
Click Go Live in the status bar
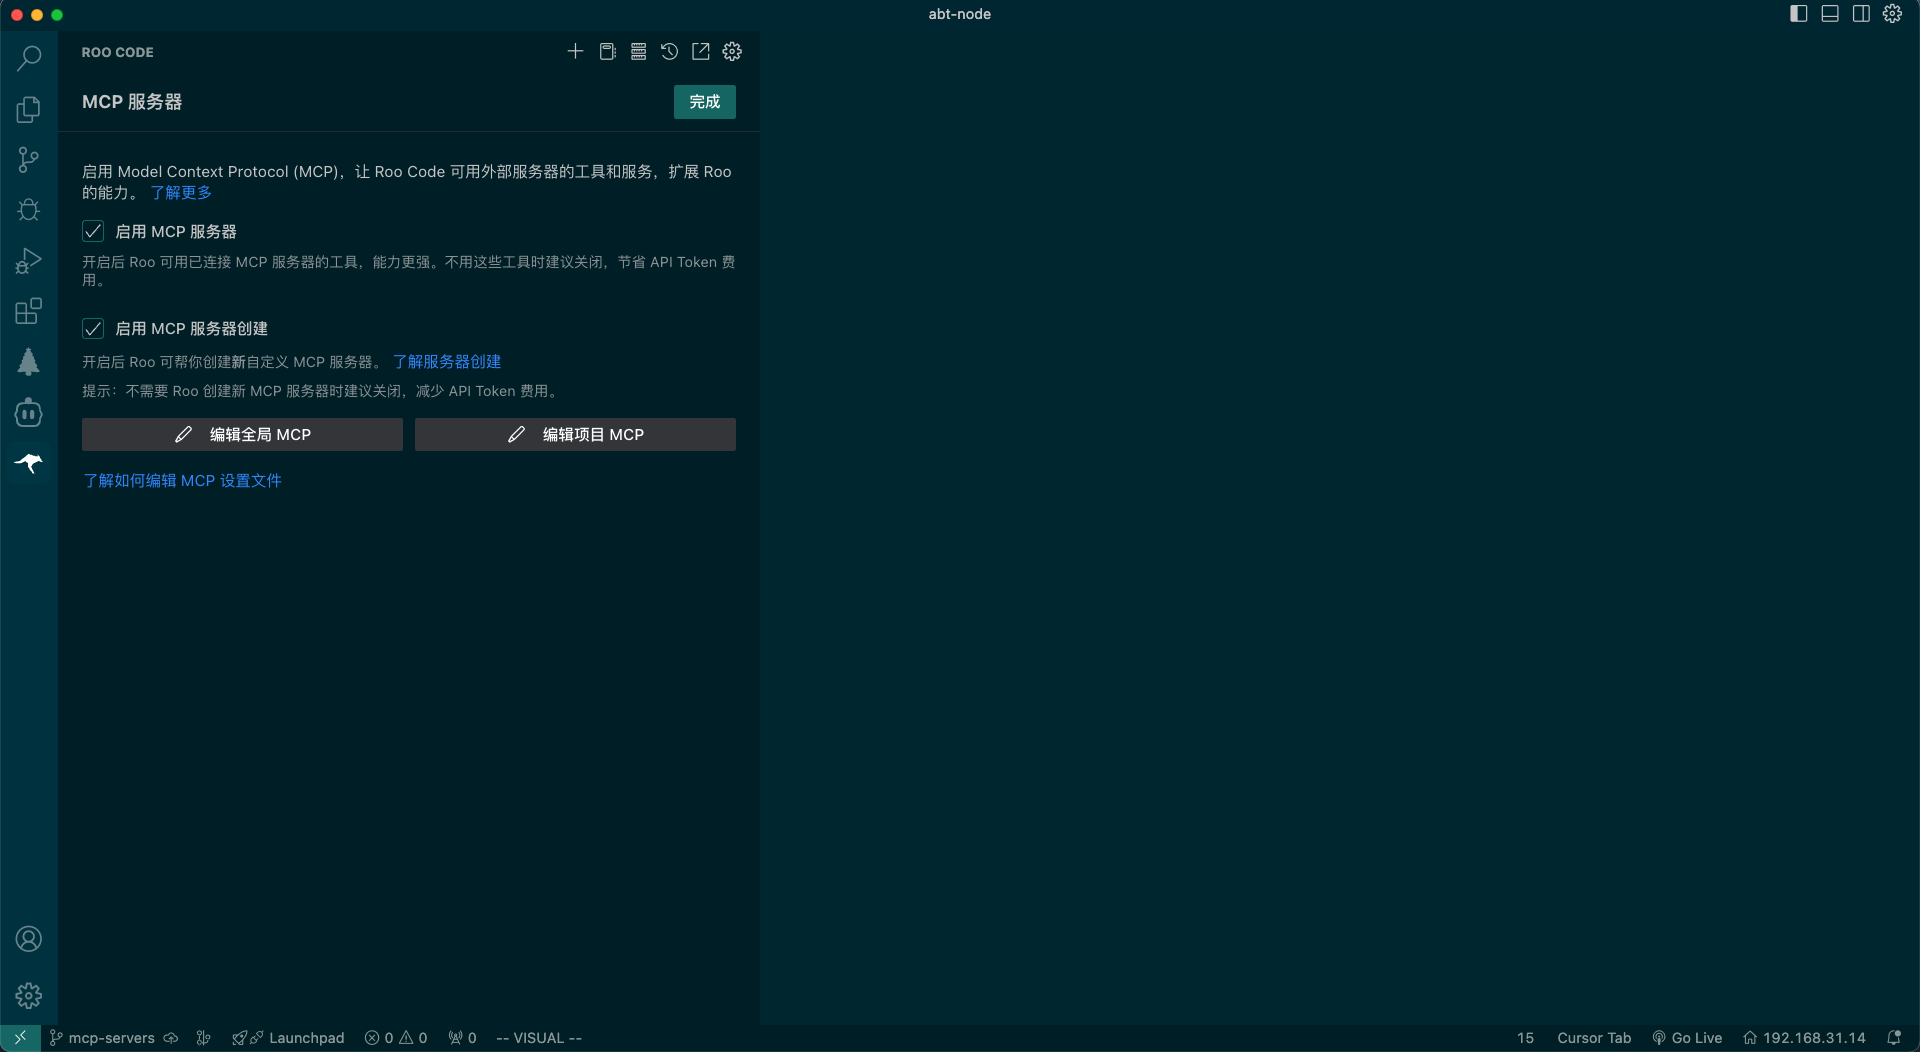tap(1687, 1038)
